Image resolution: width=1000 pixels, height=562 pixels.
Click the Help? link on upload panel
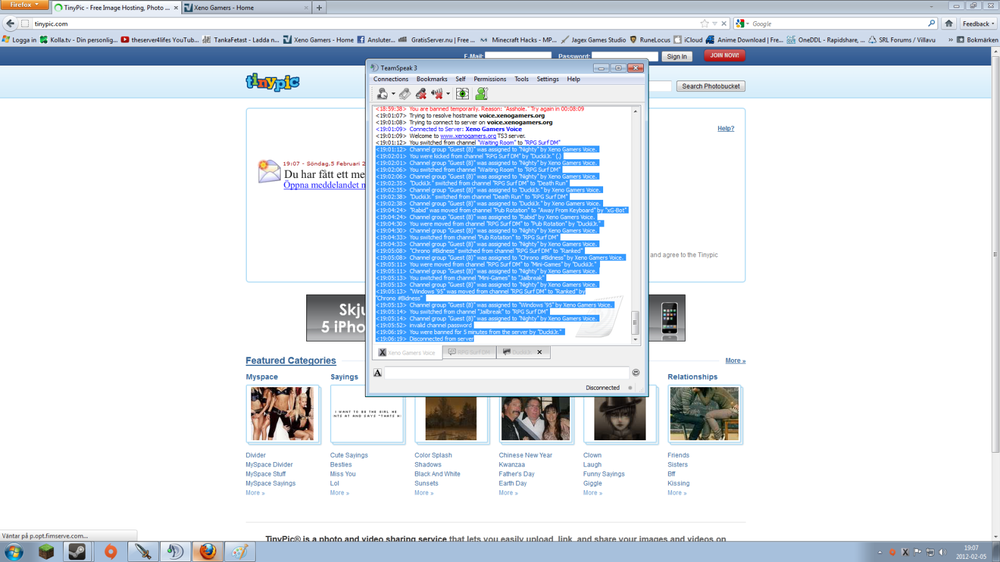pos(726,128)
